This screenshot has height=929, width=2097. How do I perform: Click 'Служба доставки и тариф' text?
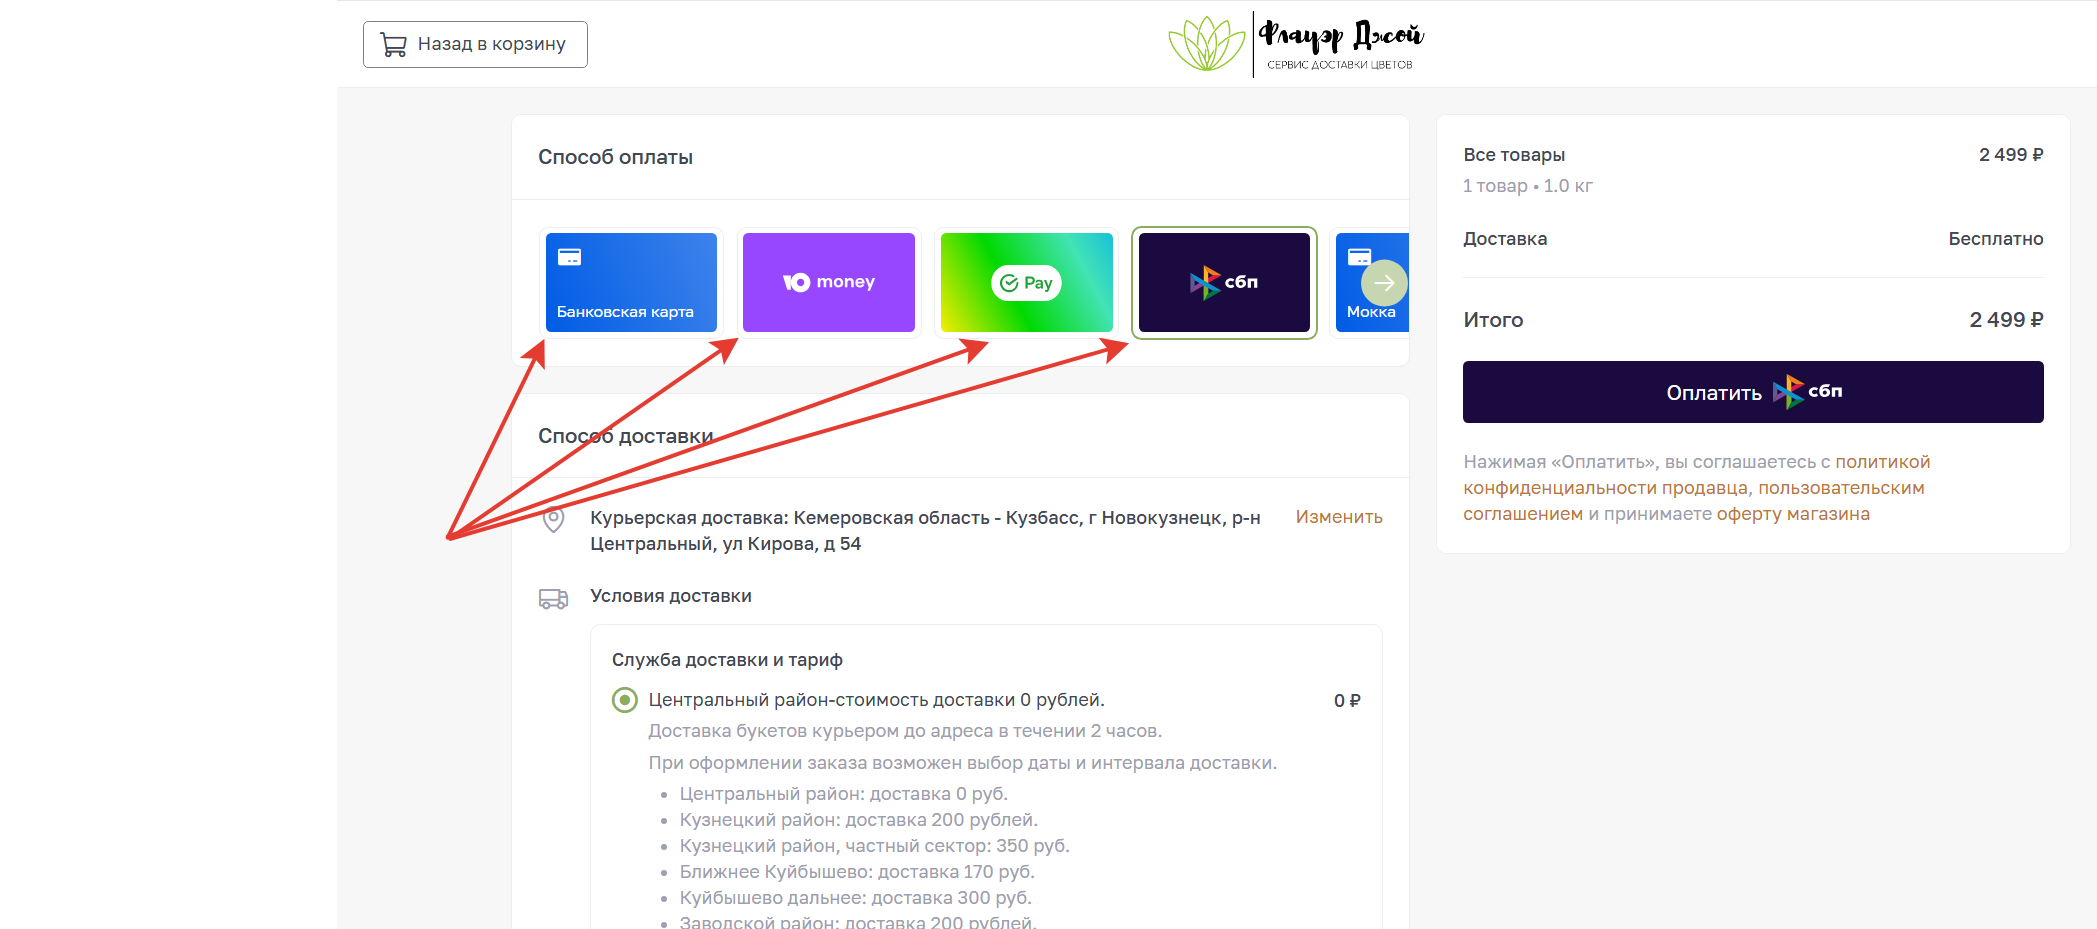coord(727,660)
